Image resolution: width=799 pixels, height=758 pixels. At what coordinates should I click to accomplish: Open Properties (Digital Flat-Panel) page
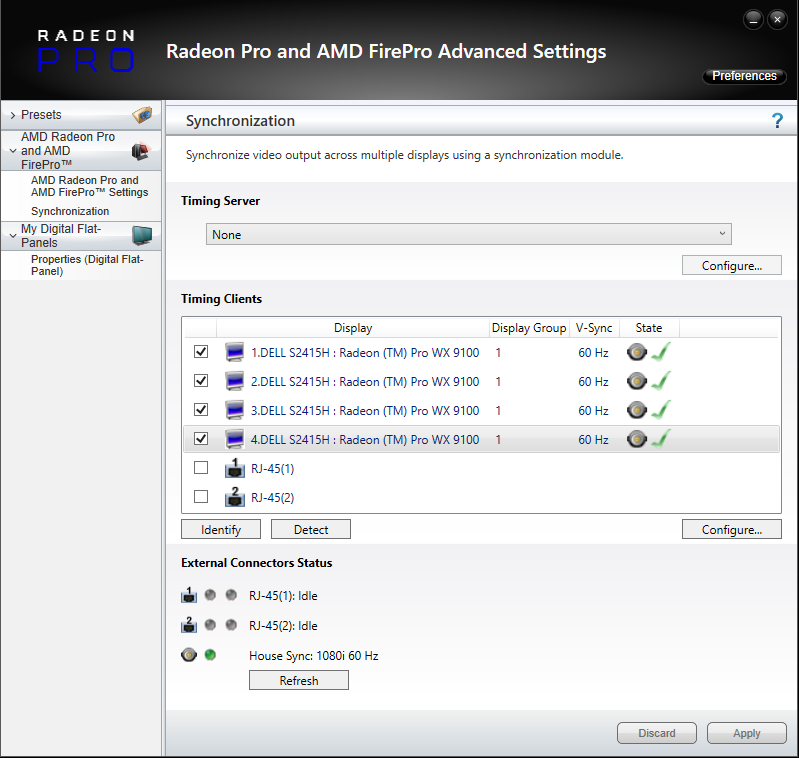pos(87,265)
